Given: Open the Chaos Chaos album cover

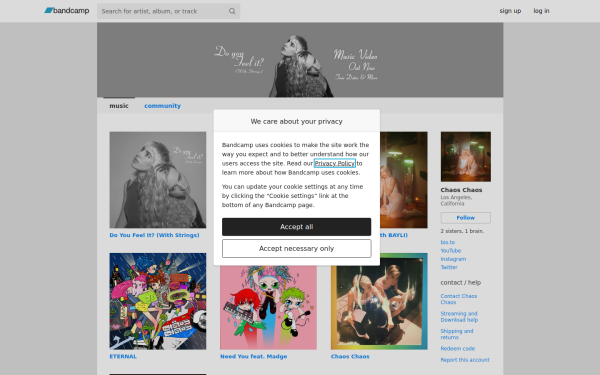Looking at the screenshot, I should point(379,301).
